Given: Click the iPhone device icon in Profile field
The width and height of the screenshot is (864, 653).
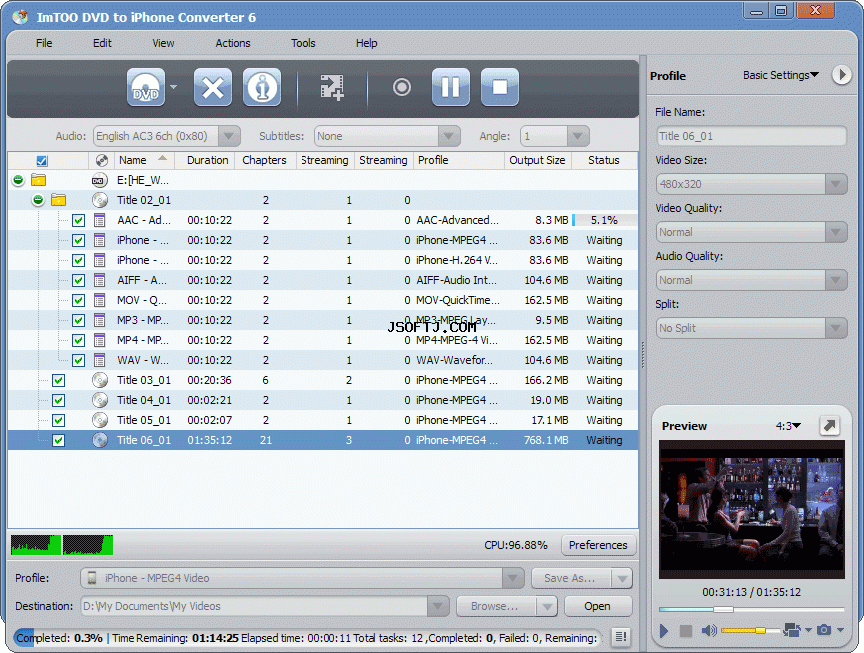Looking at the screenshot, I should [x=92, y=578].
